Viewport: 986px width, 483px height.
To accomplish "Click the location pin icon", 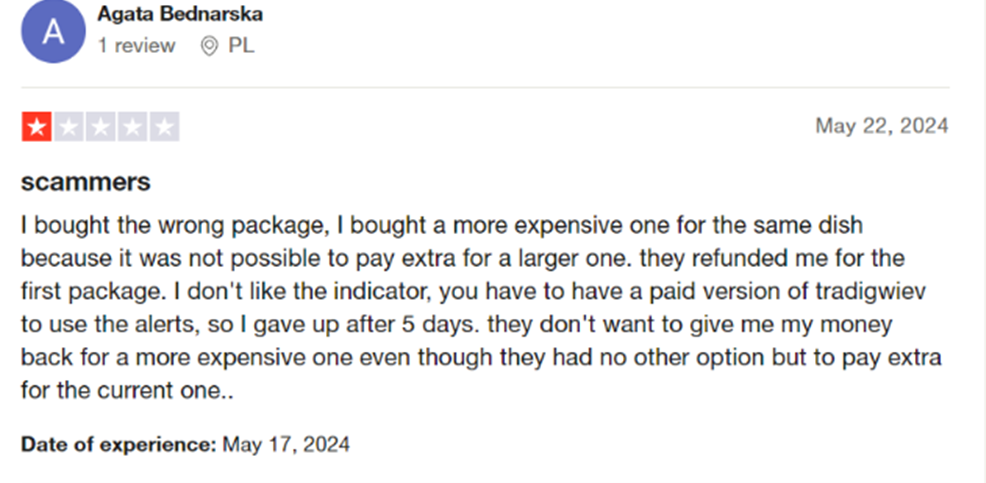I will coord(209,46).
